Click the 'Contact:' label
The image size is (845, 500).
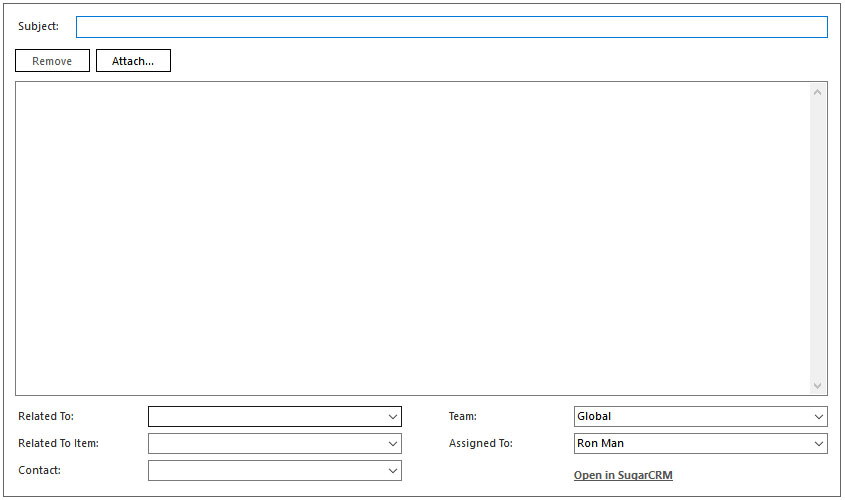pos(40,469)
